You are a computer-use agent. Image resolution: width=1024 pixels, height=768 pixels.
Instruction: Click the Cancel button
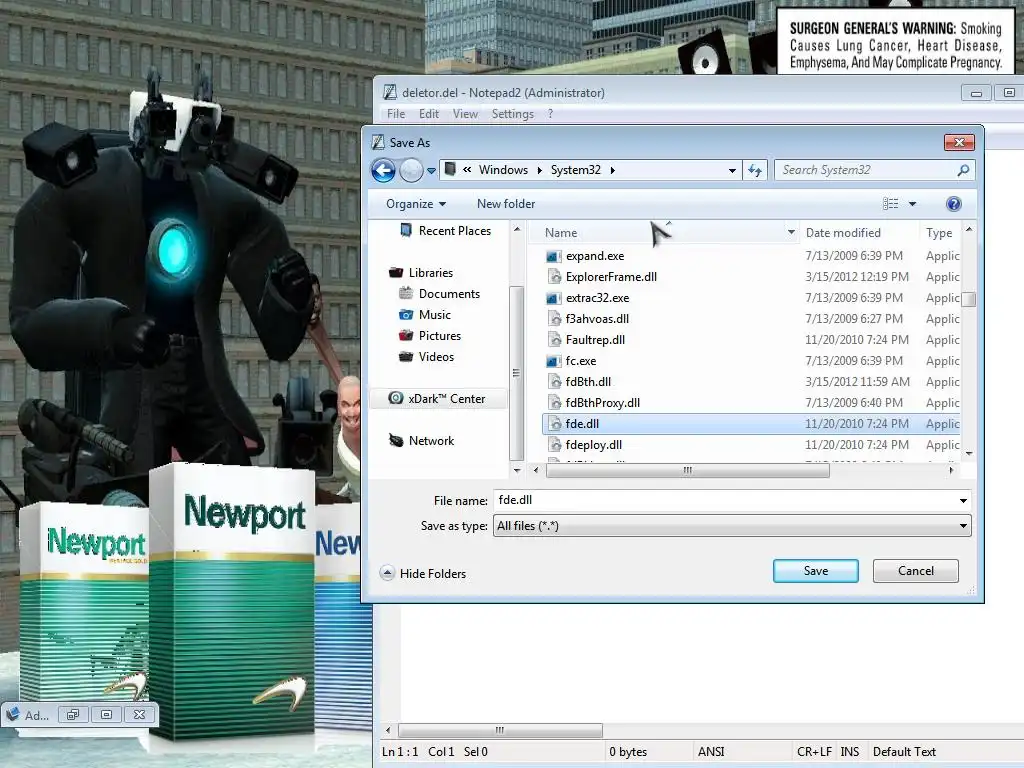click(x=916, y=571)
